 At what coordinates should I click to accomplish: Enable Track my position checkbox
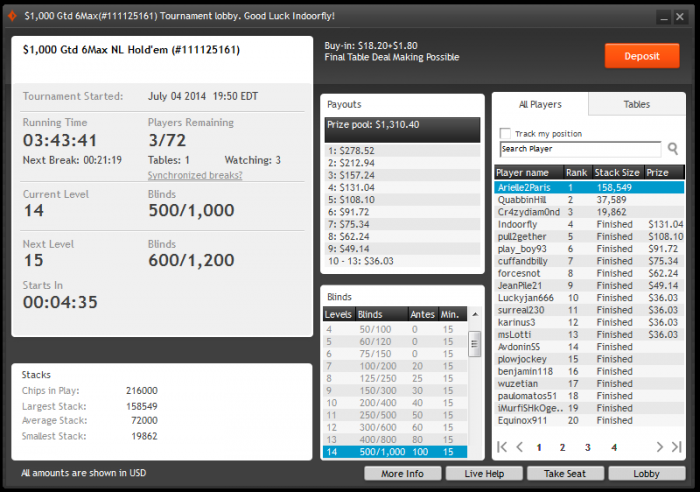(505, 133)
